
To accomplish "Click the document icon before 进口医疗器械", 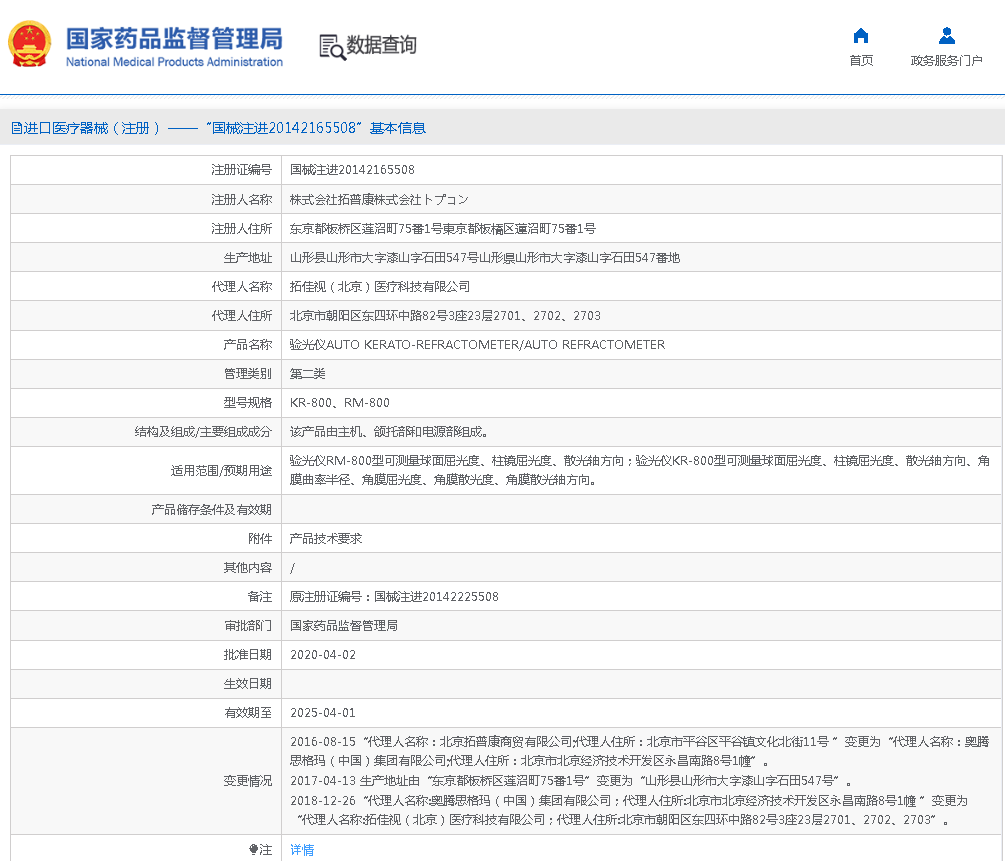I will click(x=16, y=128).
